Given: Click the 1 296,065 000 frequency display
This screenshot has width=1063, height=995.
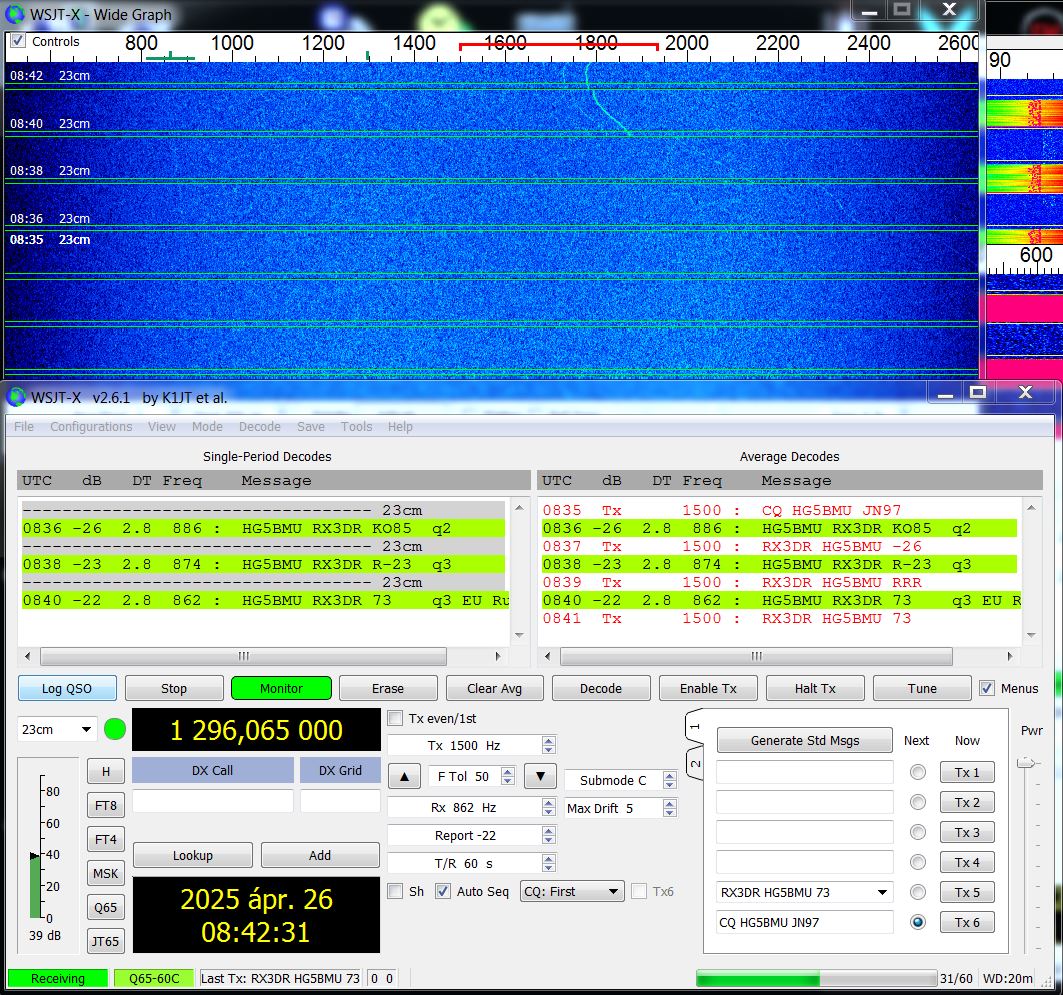Looking at the screenshot, I should (256, 729).
